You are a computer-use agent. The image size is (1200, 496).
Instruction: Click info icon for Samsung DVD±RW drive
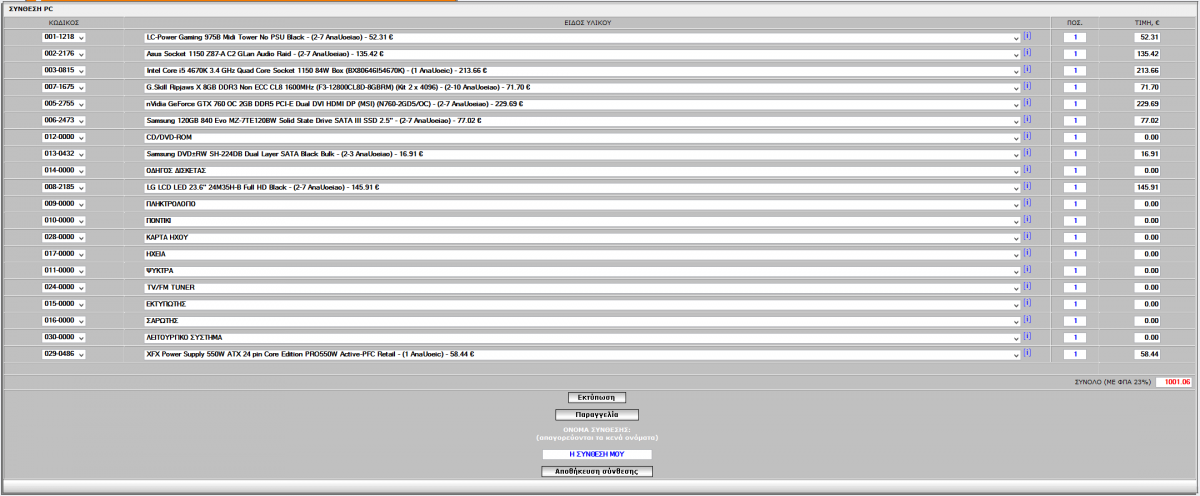coord(1026,153)
